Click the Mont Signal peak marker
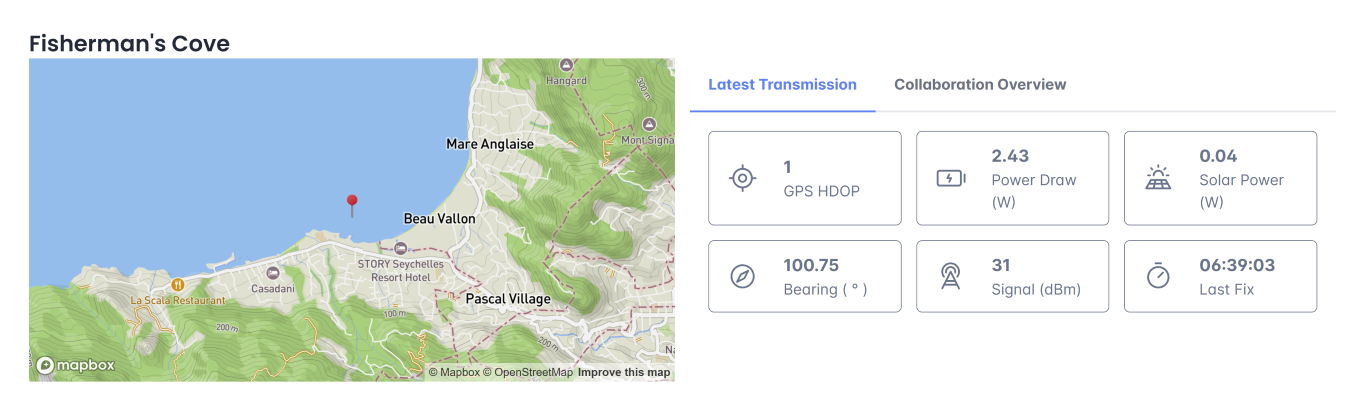The height and width of the screenshot is (411, 1366). pos(648,124)
